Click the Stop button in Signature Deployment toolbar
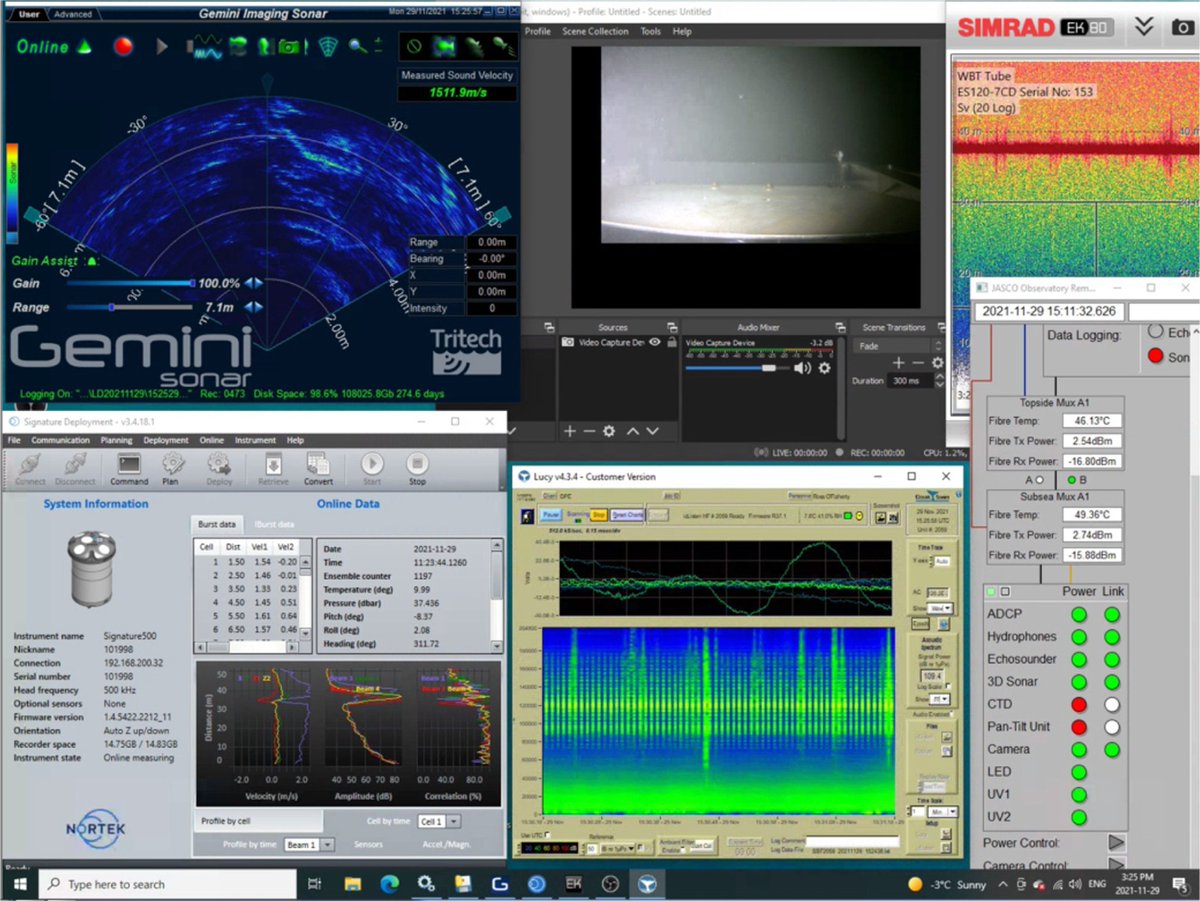 click(x=418, y=469)
